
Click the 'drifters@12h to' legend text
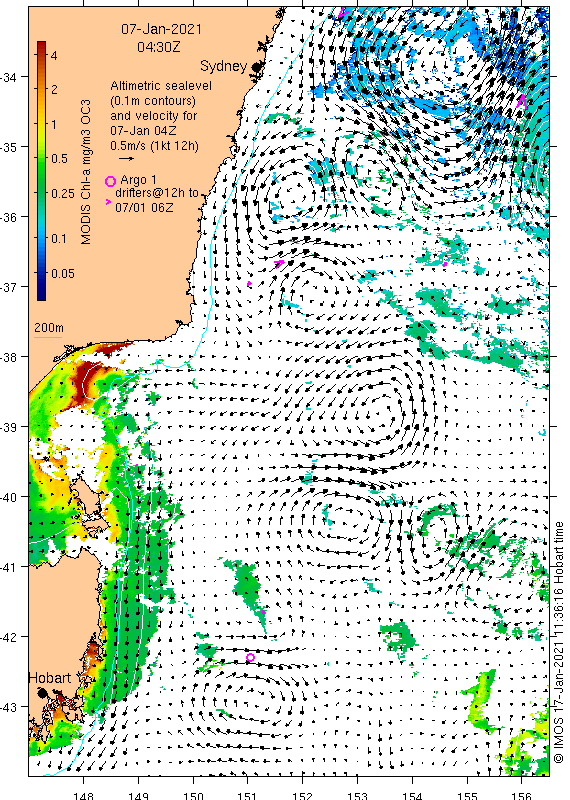(157, 194)
